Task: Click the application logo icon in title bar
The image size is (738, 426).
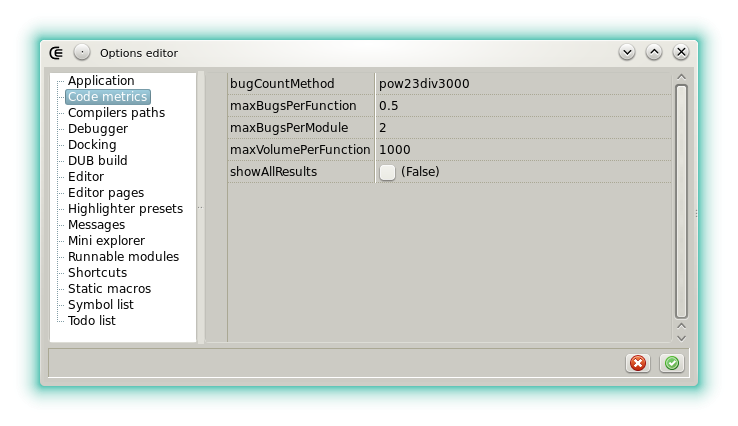Action: click(x=57, y=52)
